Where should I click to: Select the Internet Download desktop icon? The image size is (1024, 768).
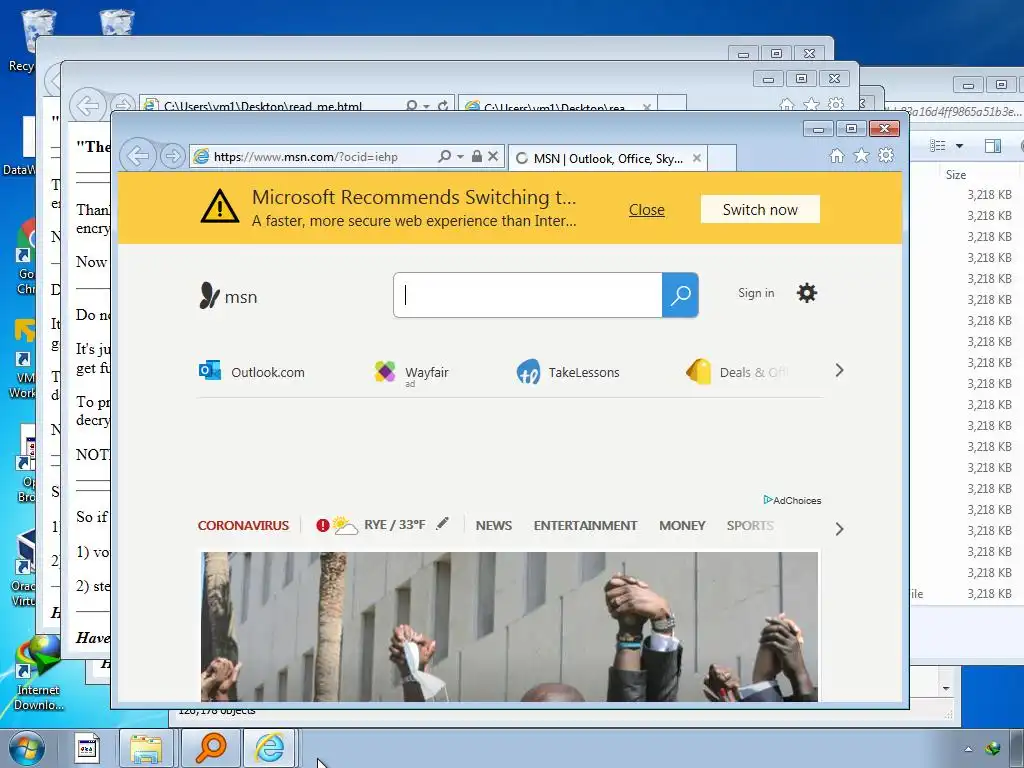tap(38, 673)
